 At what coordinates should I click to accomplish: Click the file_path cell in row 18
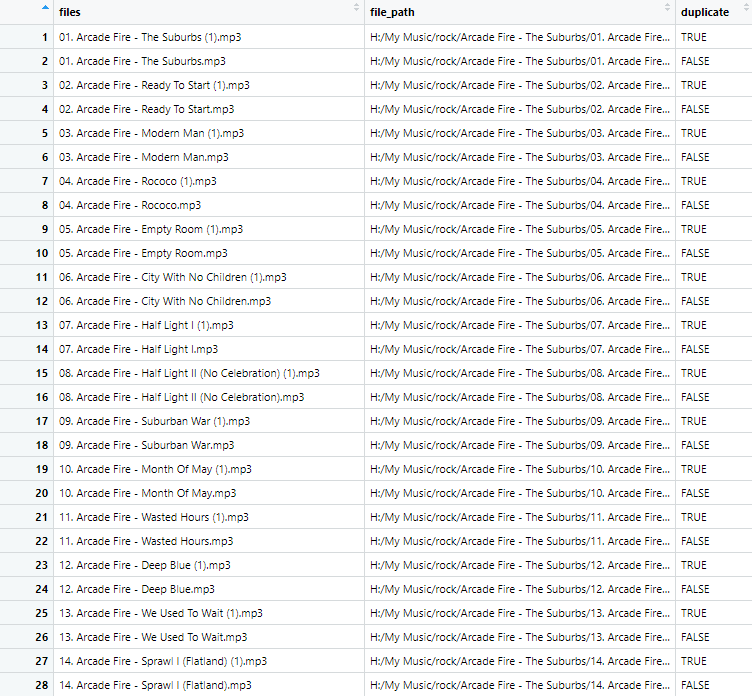click(519, 445)
